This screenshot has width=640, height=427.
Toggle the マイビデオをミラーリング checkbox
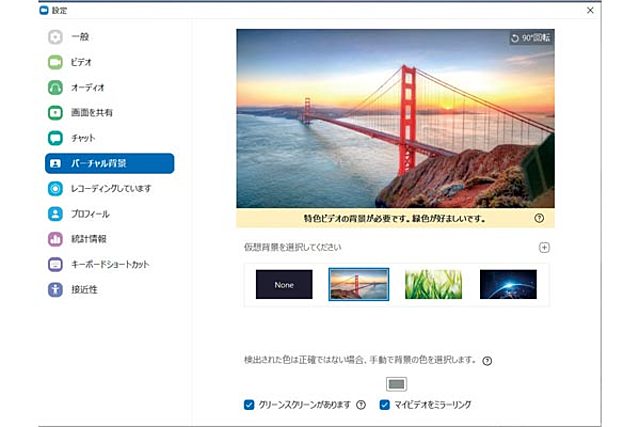click(385, 405)
